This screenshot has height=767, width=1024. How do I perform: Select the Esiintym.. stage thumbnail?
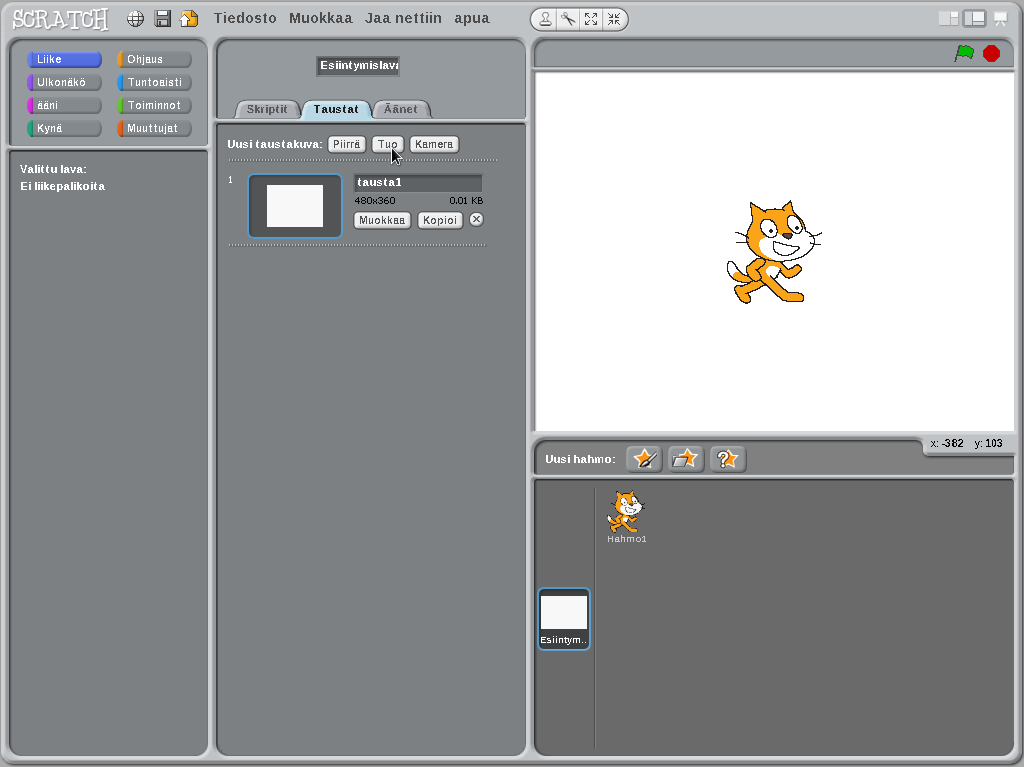click(x=564, y=619)
